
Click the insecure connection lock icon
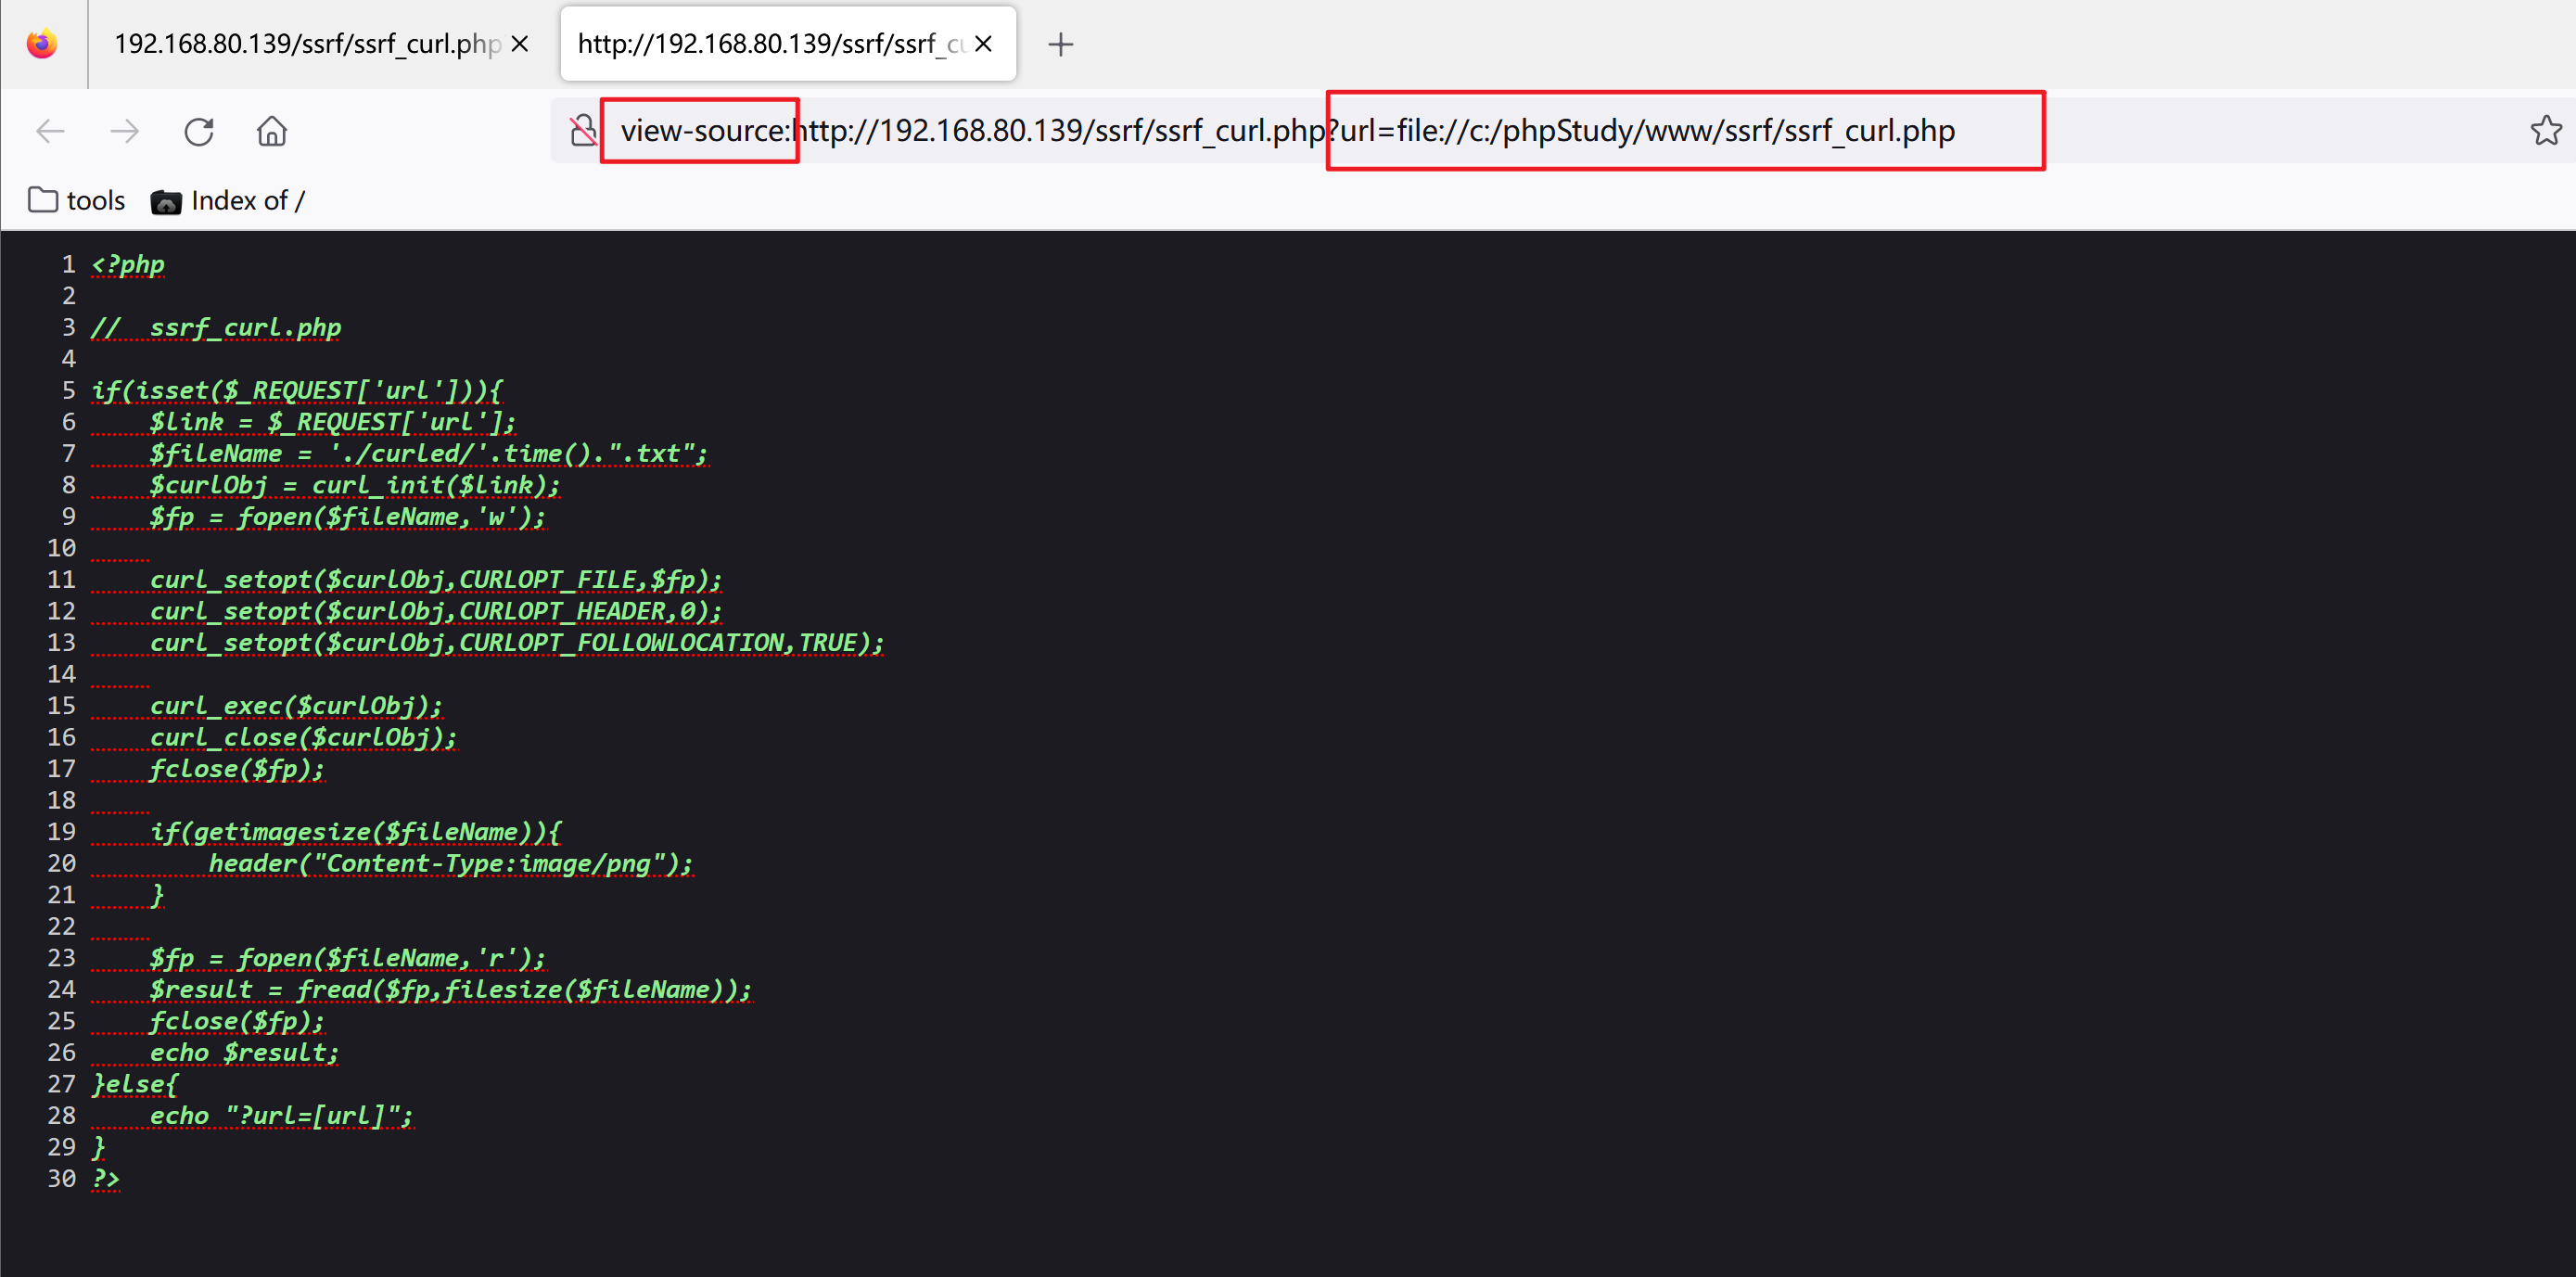coord(583,130)
